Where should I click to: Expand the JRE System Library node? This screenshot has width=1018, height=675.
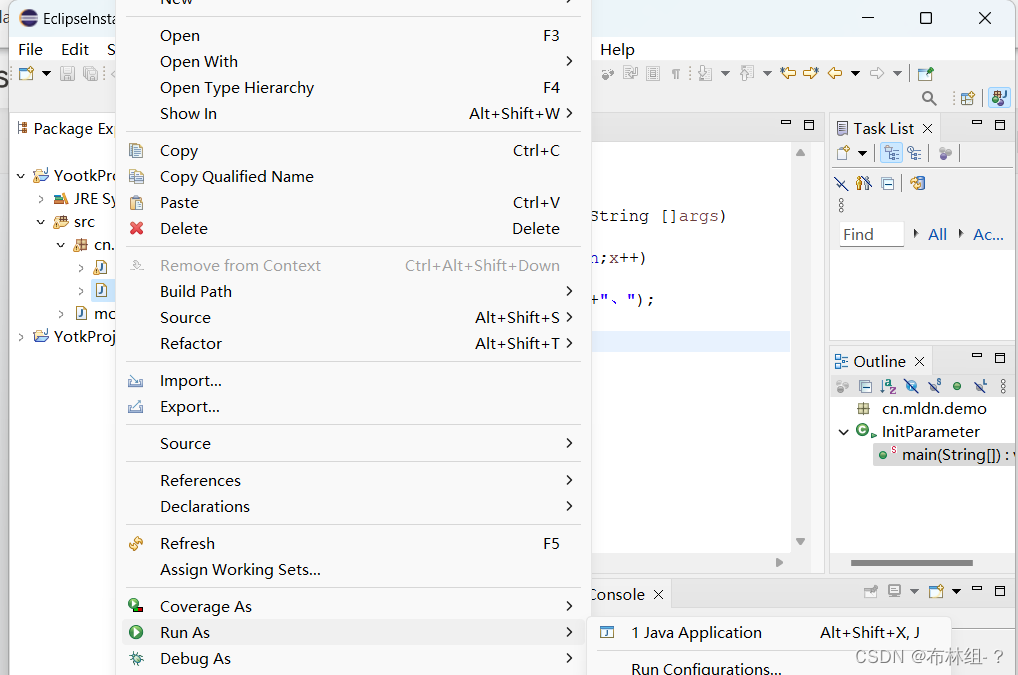coord(41,199)
